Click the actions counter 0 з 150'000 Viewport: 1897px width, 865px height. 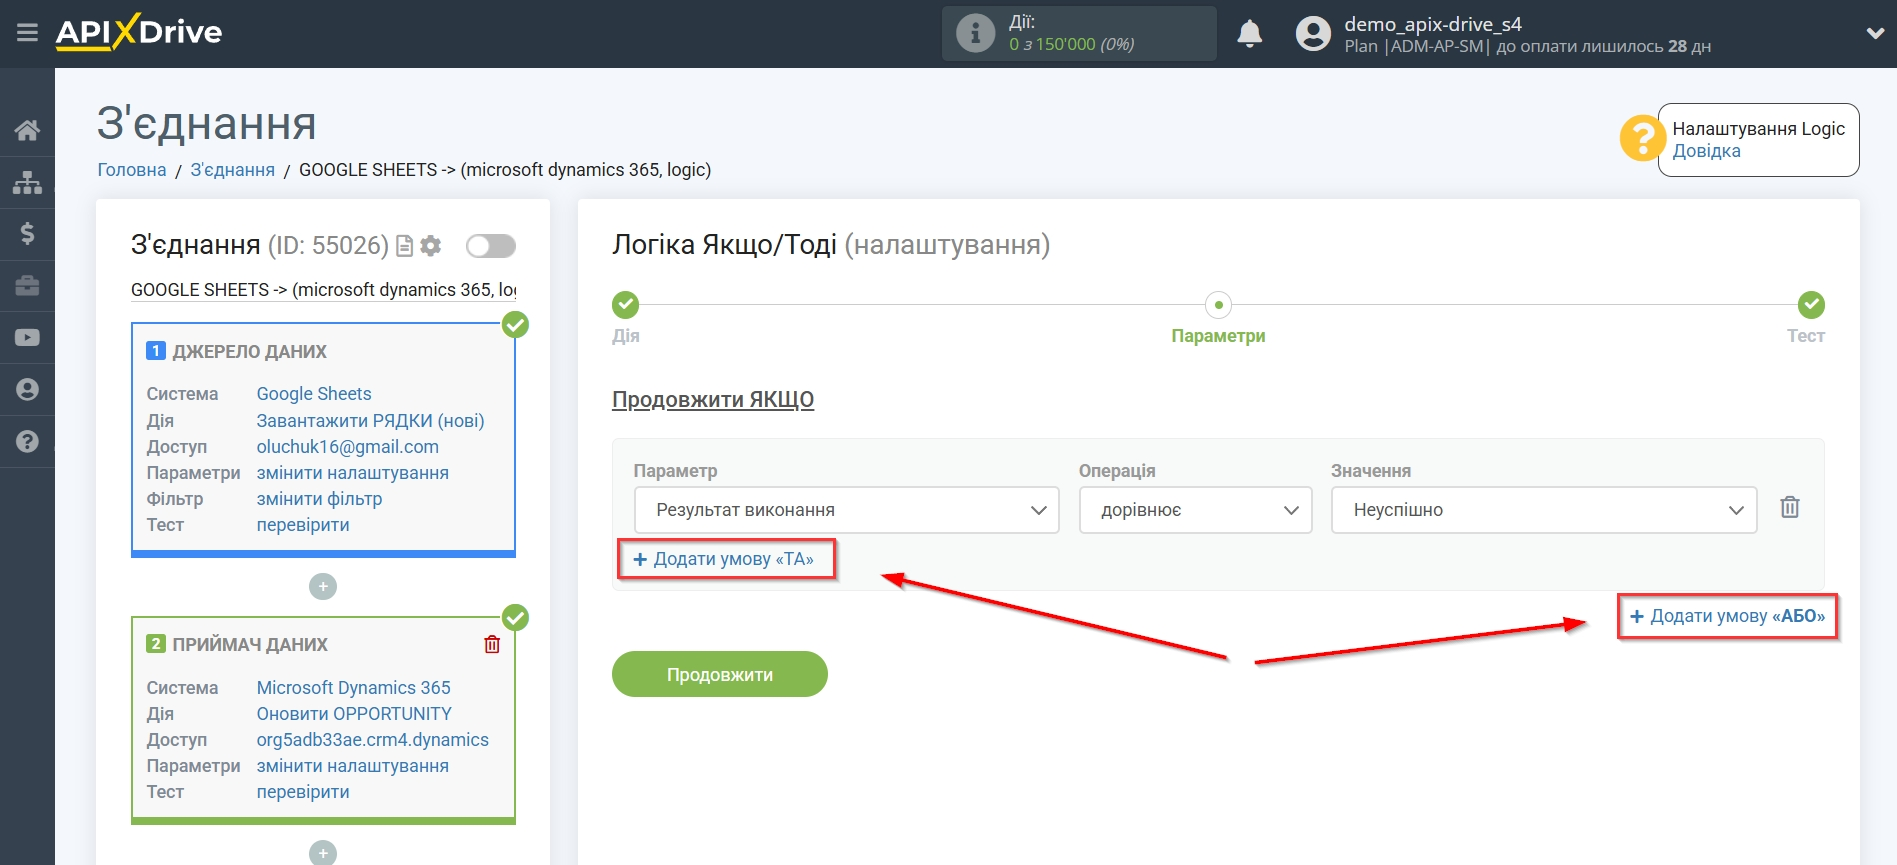tap(1071, 44)
